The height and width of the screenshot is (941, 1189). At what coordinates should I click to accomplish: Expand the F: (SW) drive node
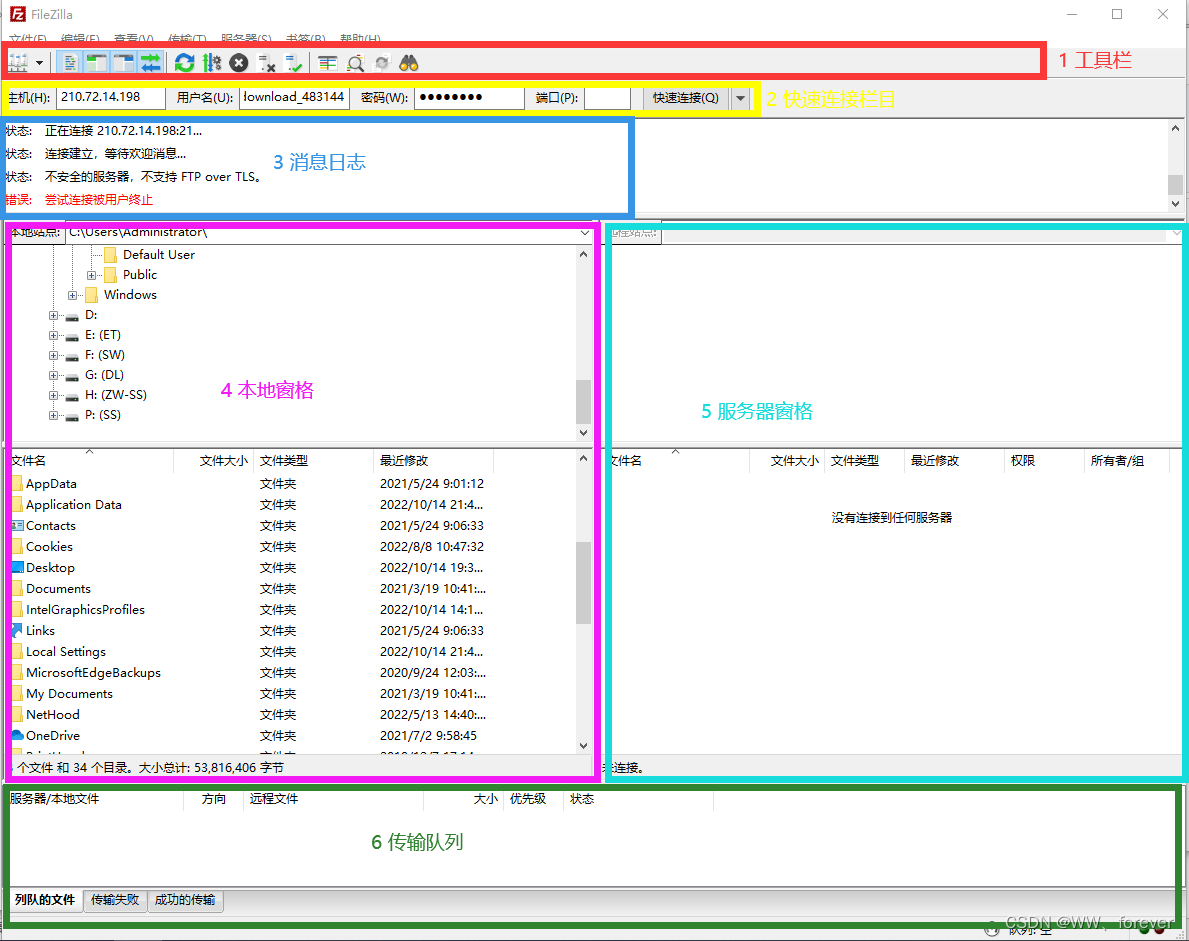53,356
